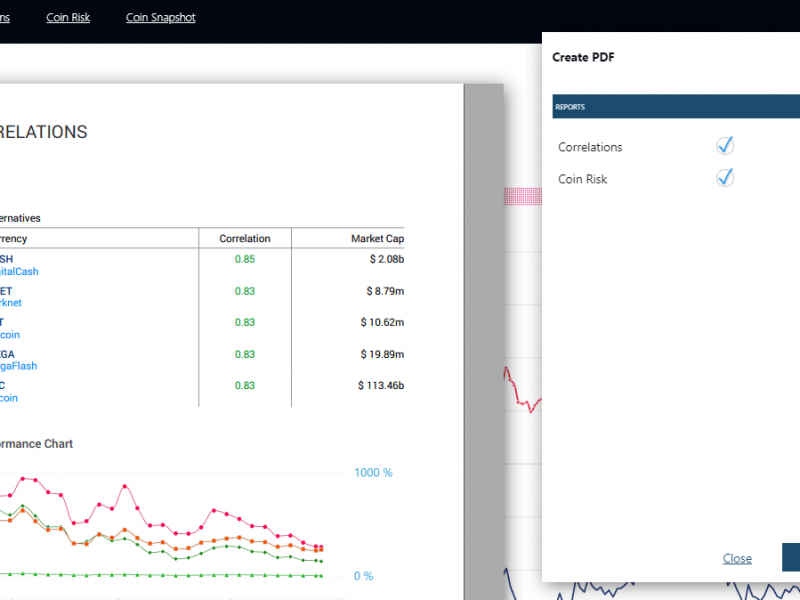Click the Correlations label in reports list
The image size is (800, 600).
(590, 147)
